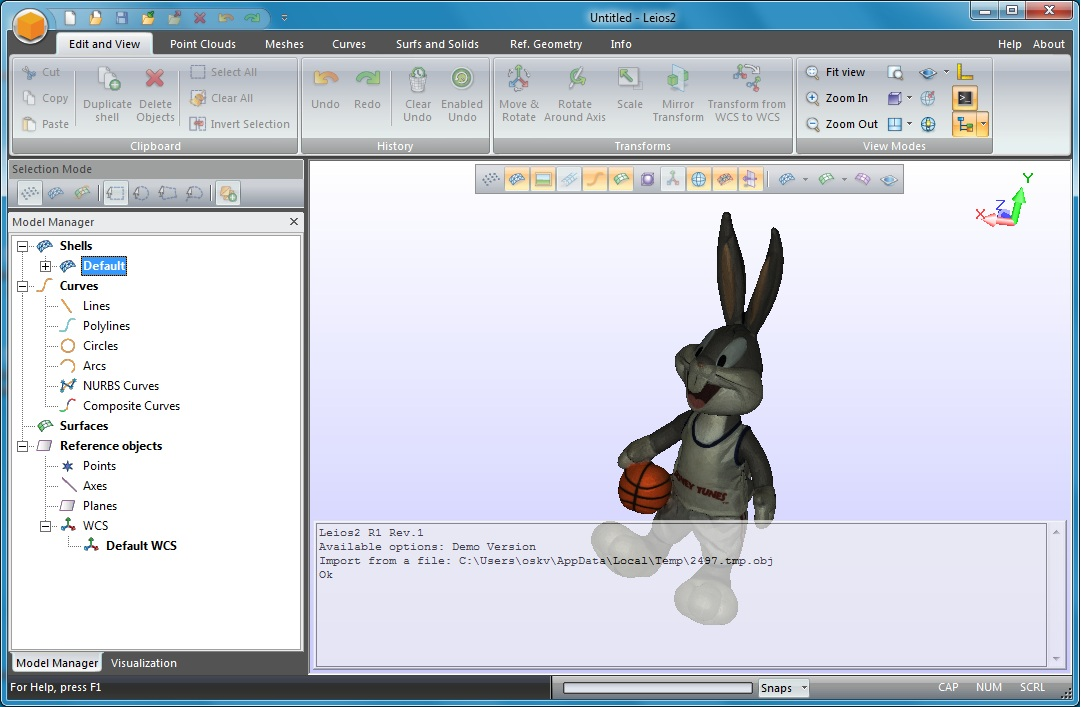Click the Mirror Transform icon
The width and height of the screenshot is (1081, 707).
point(678,79)
